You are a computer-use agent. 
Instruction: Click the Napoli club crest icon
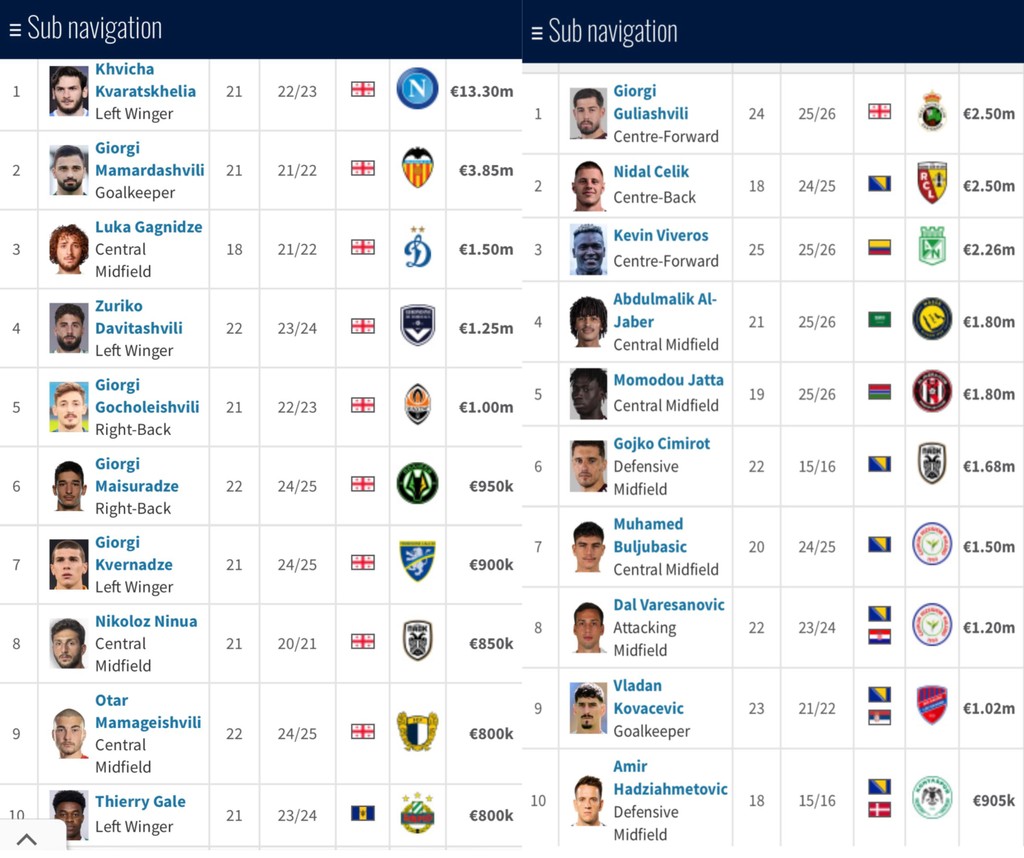click(x=417, y=89)
